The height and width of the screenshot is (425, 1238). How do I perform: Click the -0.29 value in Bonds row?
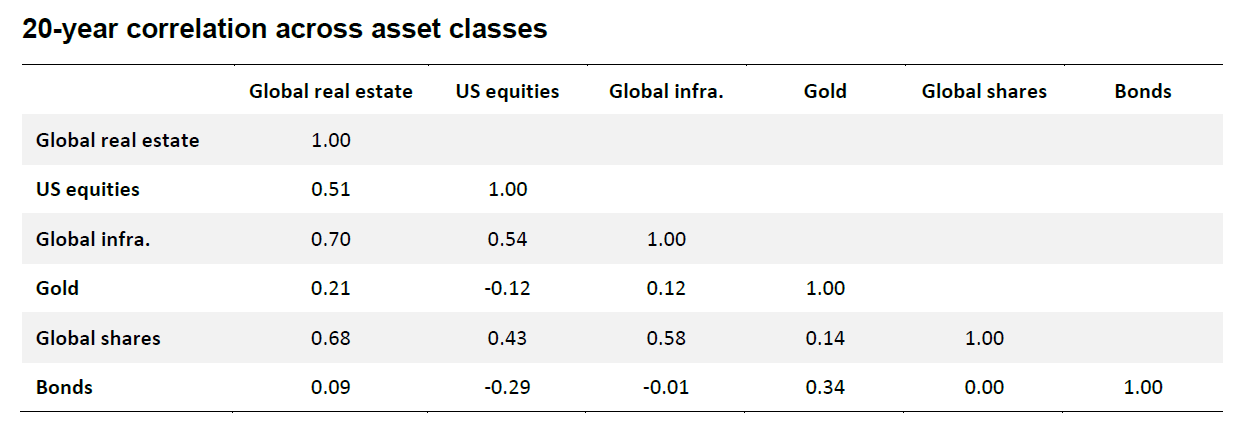tap(507, 387)
